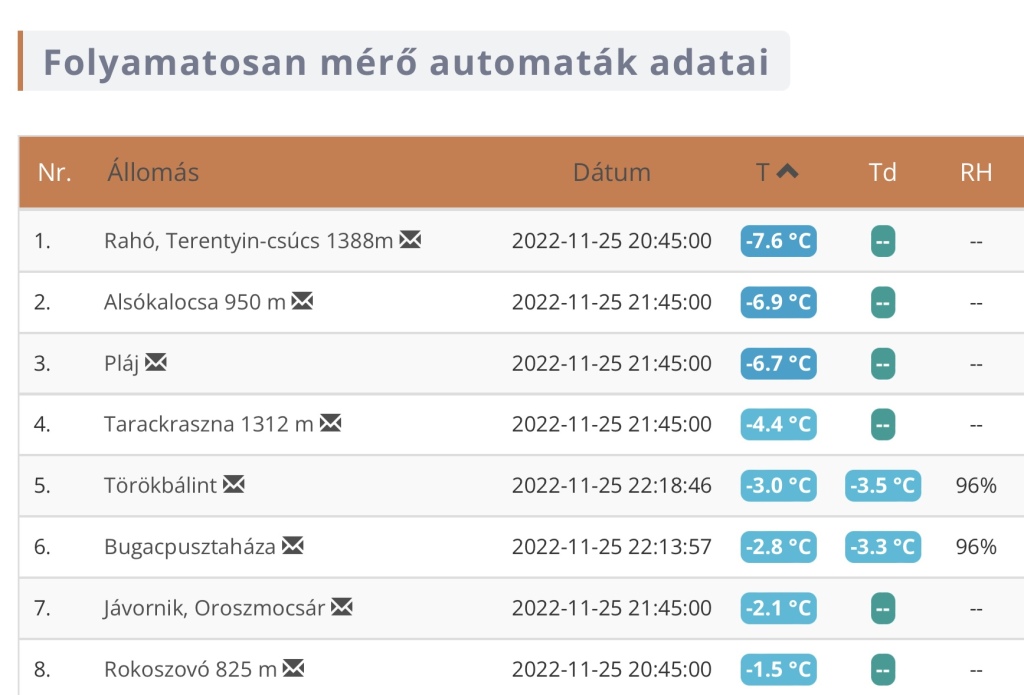Open the Bugacpusztaháza station name
Image resolution: width=1024 pixels, height=695 pixels.
[189, 547]
